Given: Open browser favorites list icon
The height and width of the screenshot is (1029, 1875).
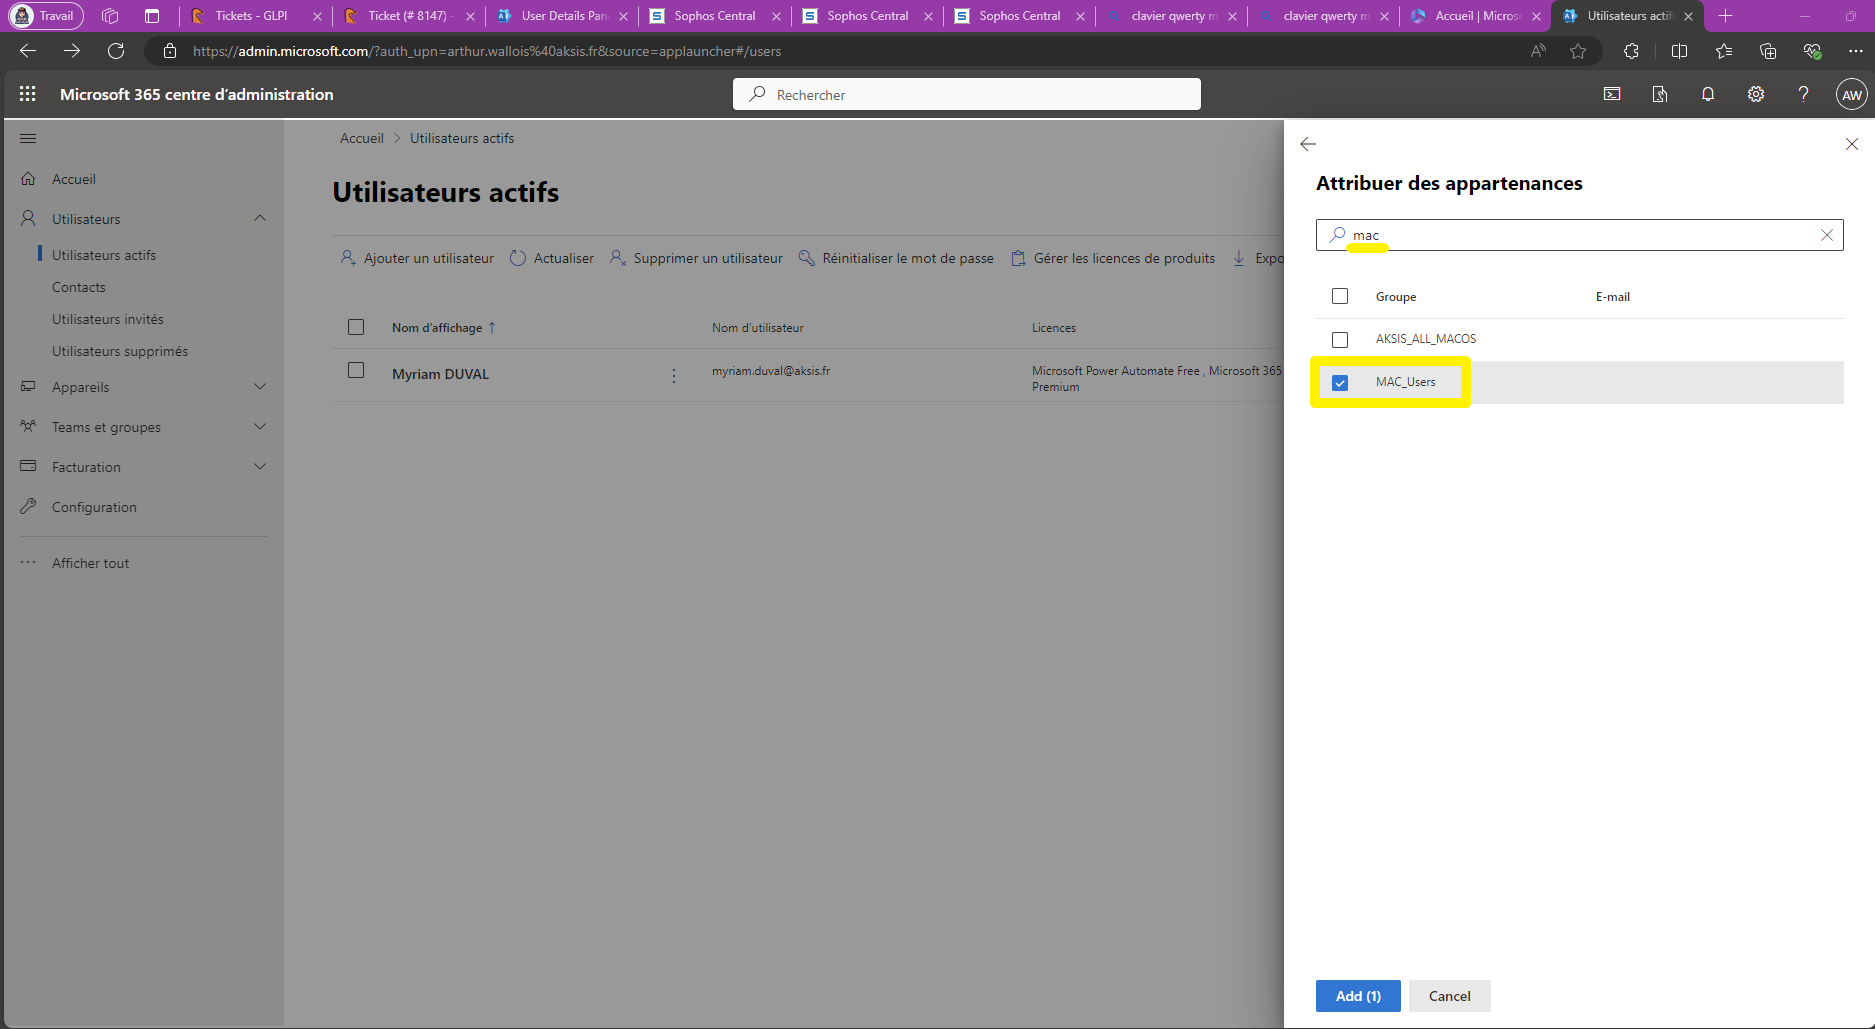Looking at the screenshot, I should tap(1724, 51).
